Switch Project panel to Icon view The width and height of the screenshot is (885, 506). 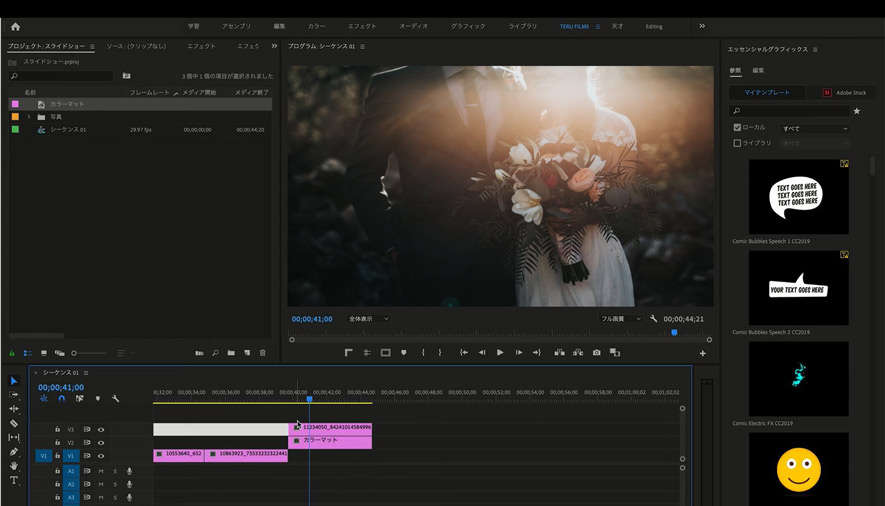43,353
